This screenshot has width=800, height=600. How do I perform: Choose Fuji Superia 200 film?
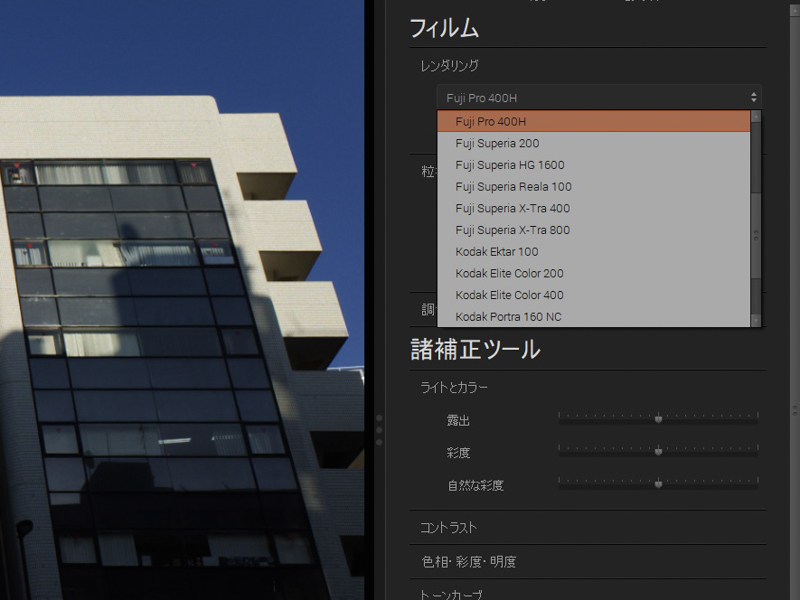point(594,143)
